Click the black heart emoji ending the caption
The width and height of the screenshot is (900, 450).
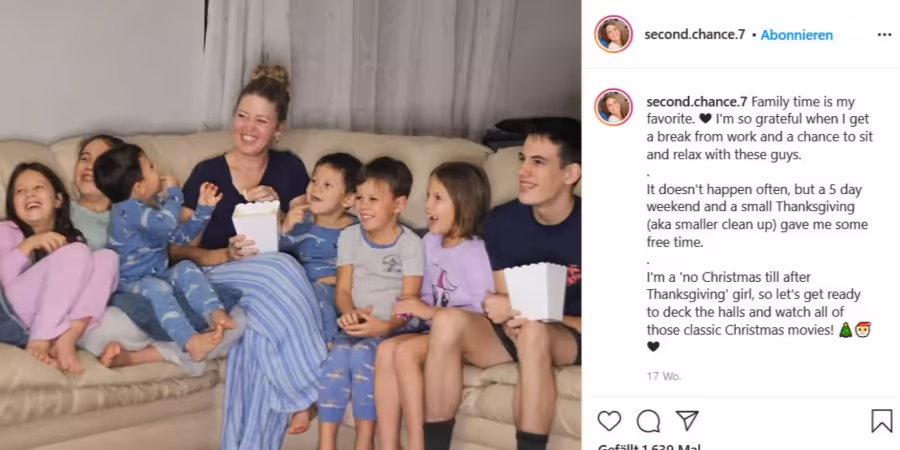653,347
